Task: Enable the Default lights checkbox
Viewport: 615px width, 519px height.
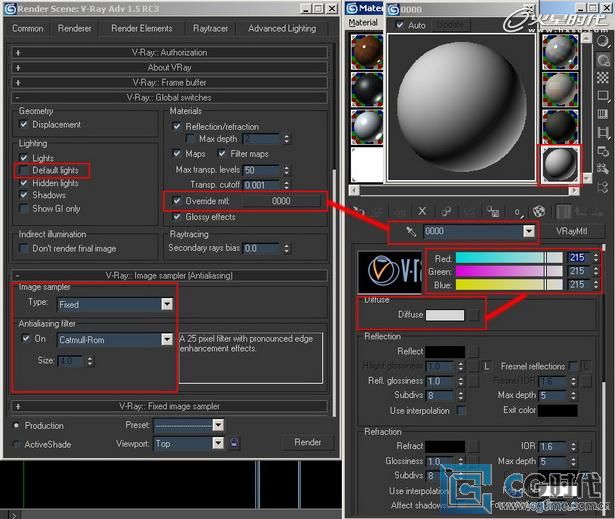Action: click(x=24, y=170)
